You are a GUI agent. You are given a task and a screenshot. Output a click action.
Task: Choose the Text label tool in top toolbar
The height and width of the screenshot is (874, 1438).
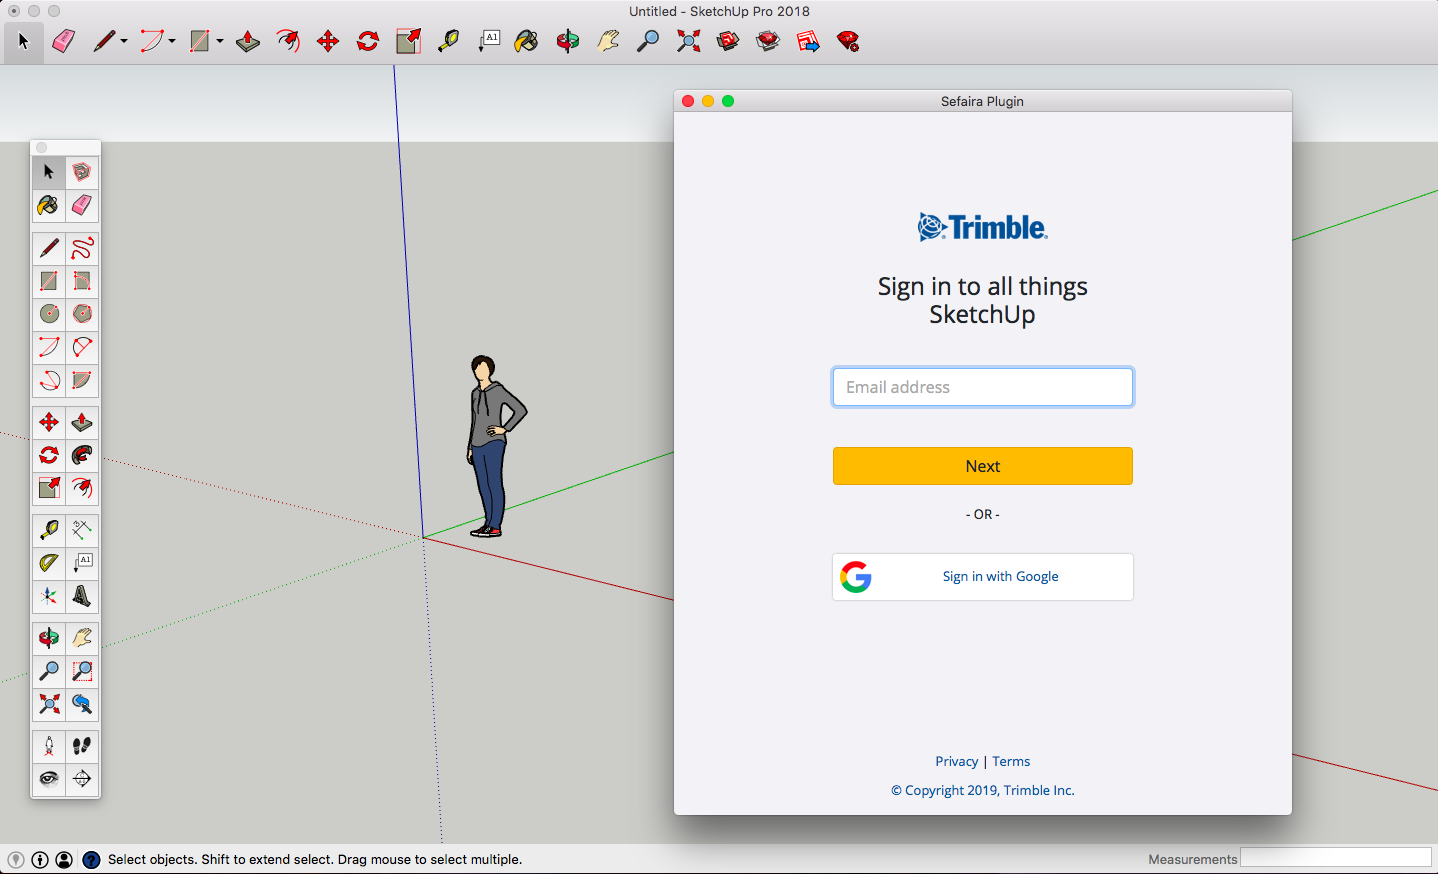pyautogui.click(x=489, y=41)
